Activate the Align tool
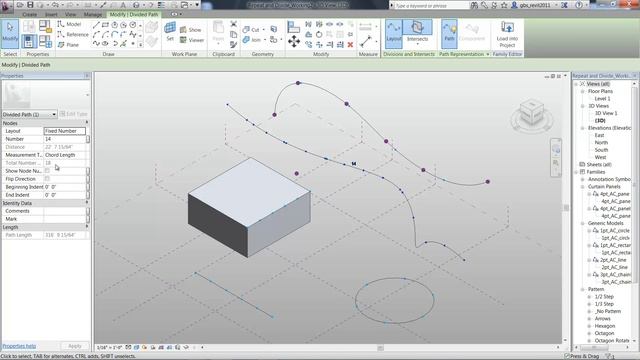The width and height of the screenshot is (640, 360). [293, 27]
